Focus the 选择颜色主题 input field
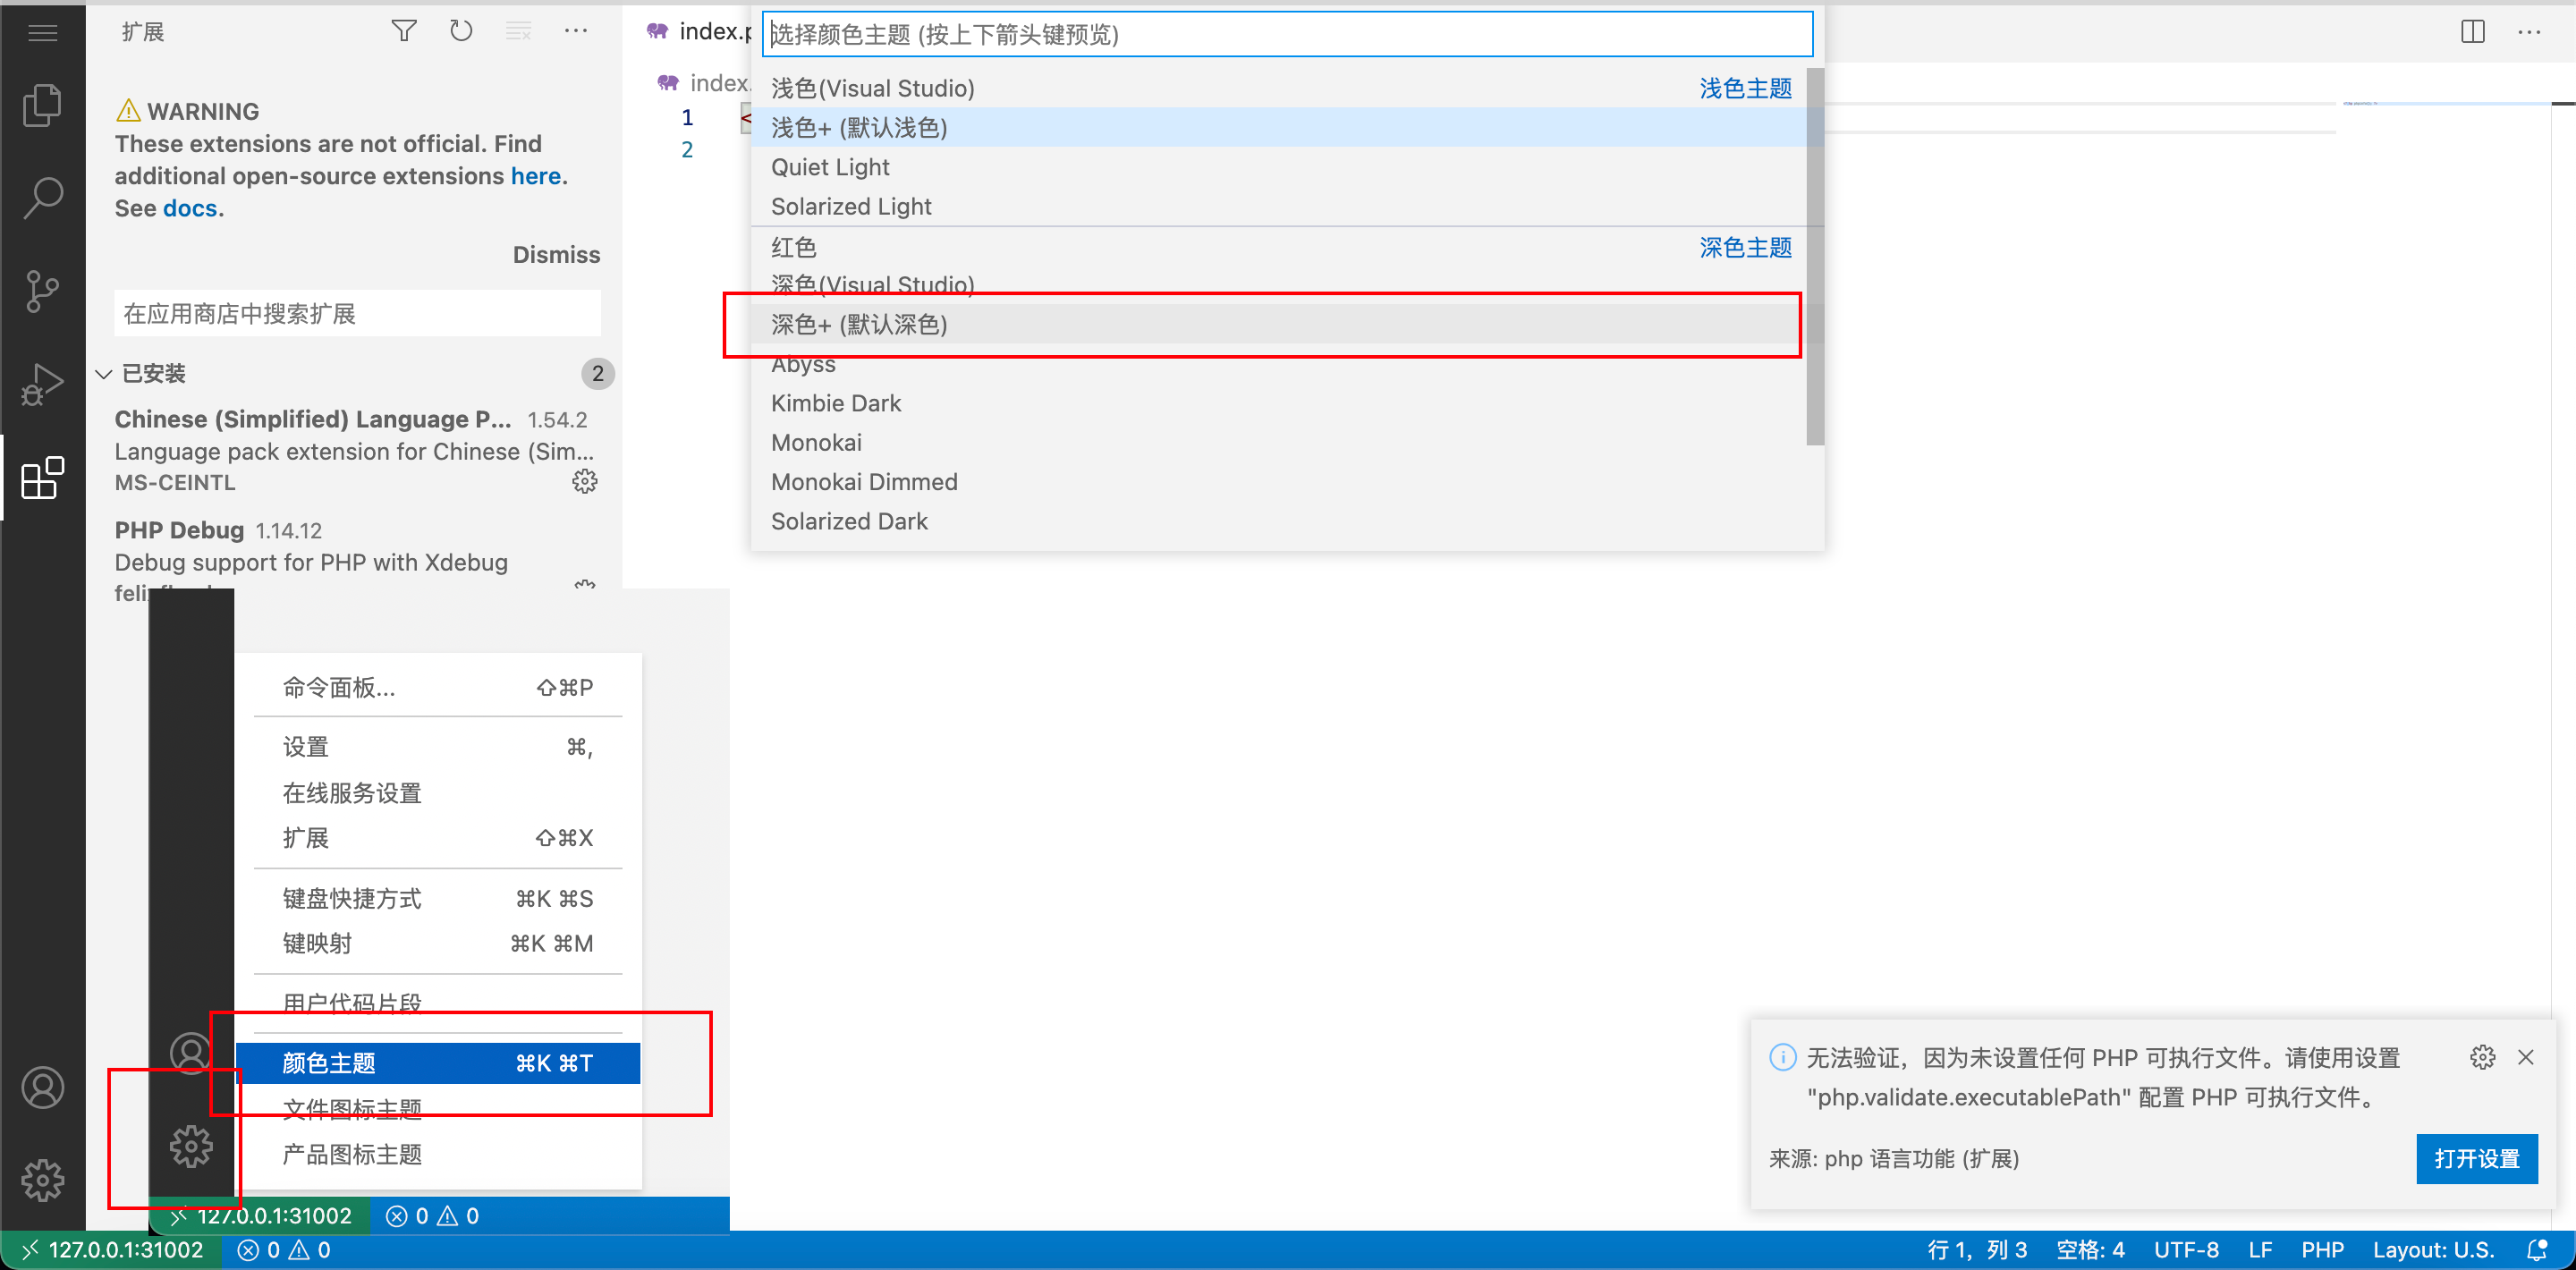The width and height of the screenshot is (2576, 1270). click(x=1286, y=34)
